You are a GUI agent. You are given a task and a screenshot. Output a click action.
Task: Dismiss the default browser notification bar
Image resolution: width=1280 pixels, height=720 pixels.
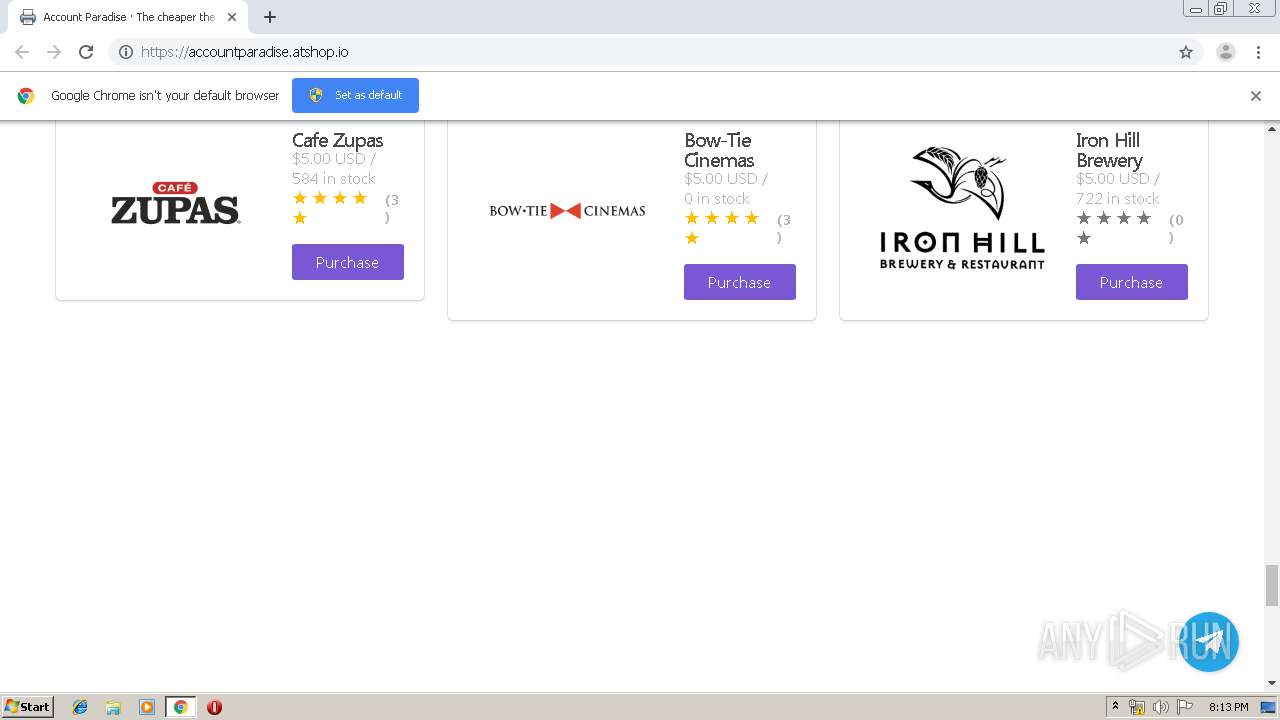click(1256, 96)
